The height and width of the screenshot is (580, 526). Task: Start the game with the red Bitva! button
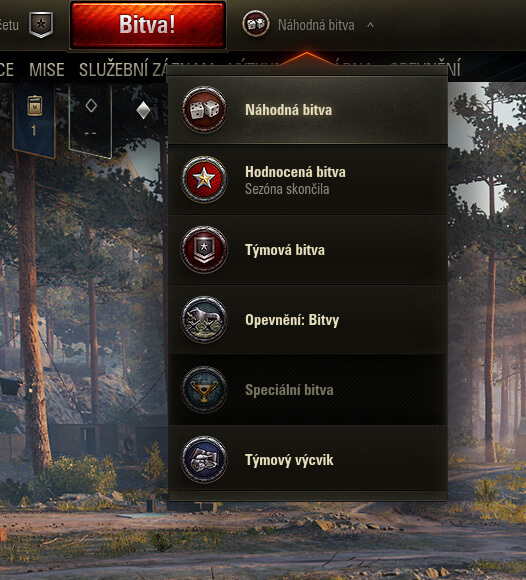tap(148, 25)
